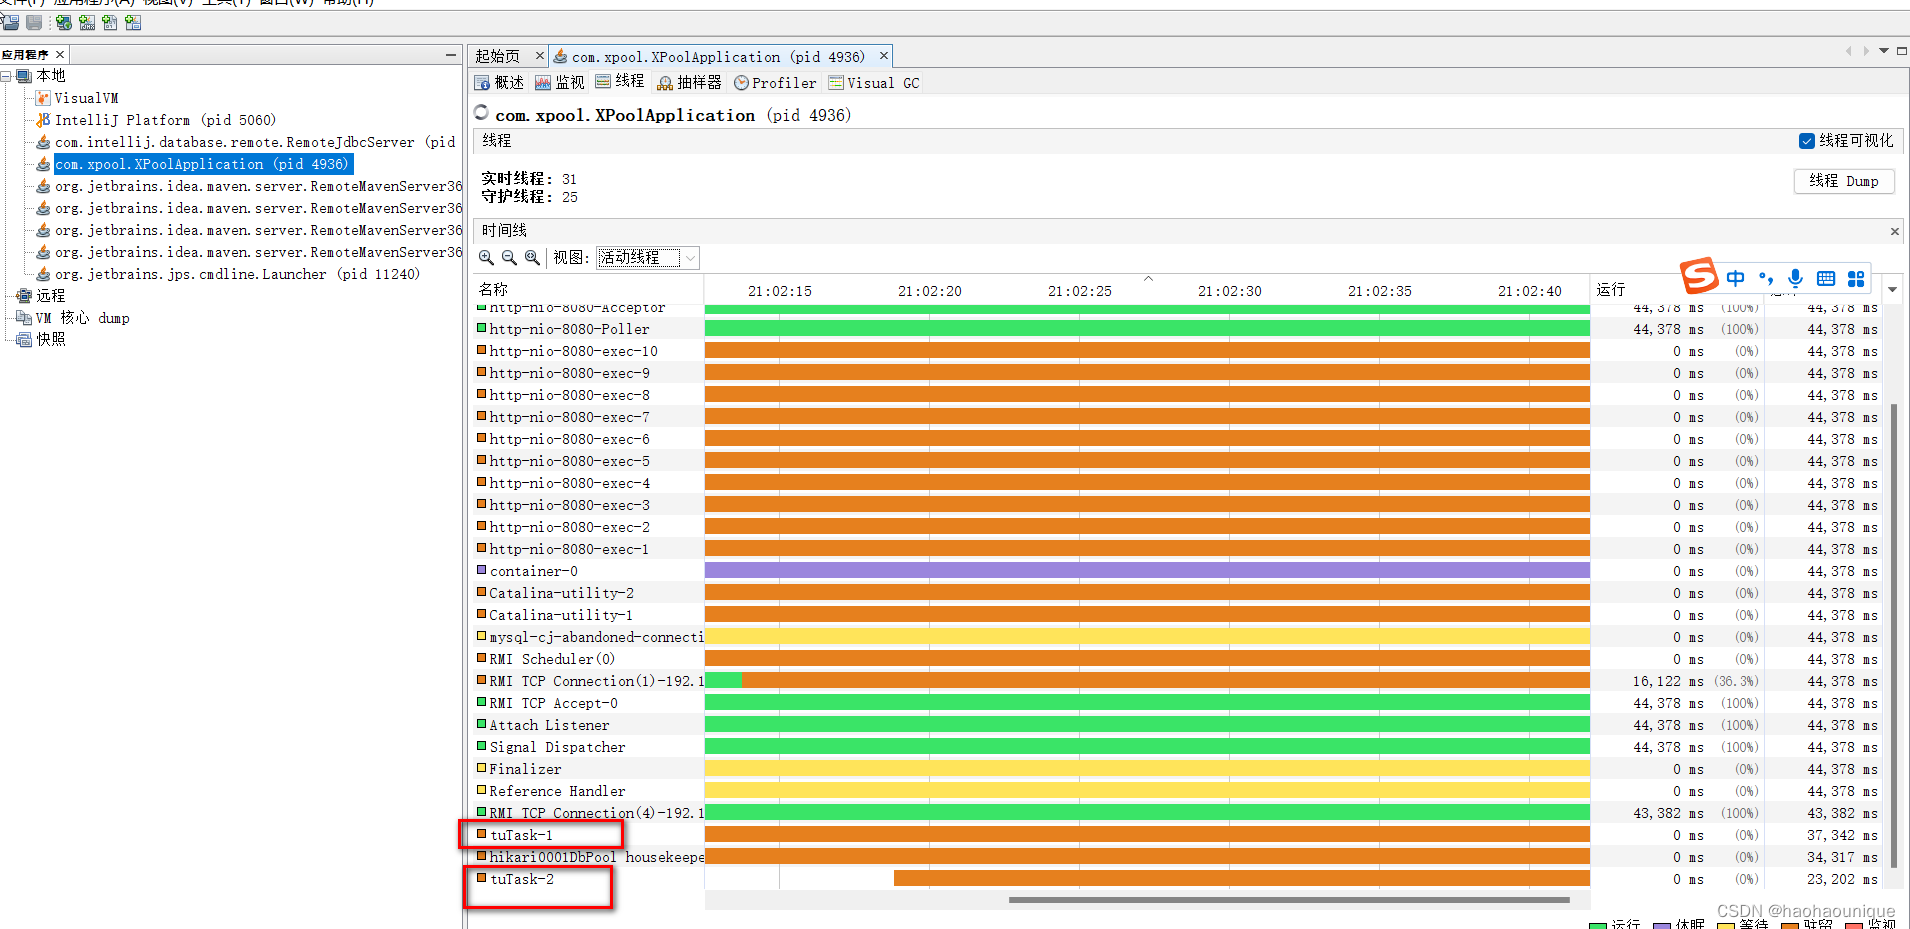Open the Sogou toolbox grid icon
The width and height of the screenshot is (1910, 929).
tap(1856, 278)
